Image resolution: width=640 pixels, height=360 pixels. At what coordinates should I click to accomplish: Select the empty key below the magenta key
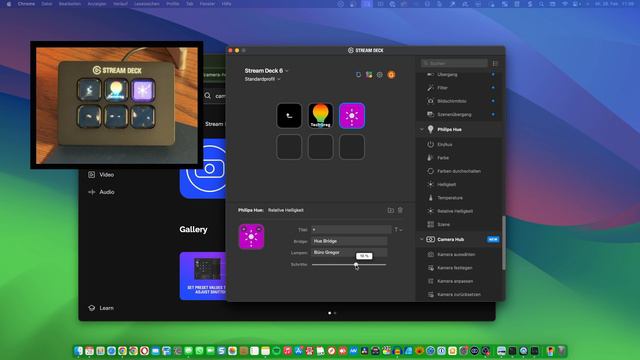(x=352, y=147)
